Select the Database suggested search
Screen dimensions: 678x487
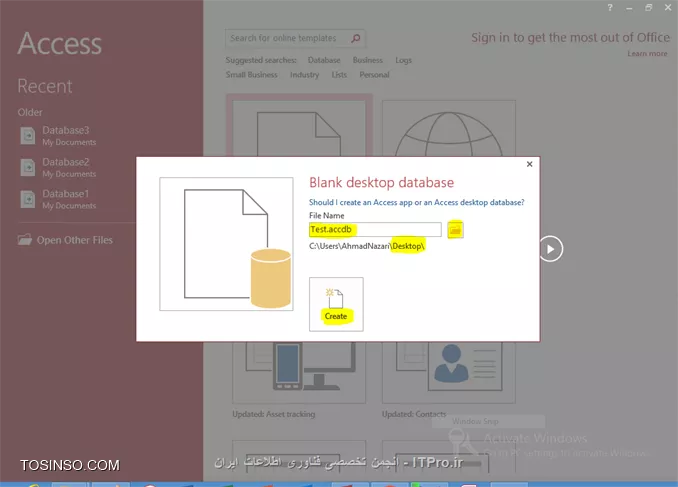click(x=324, y=60)
